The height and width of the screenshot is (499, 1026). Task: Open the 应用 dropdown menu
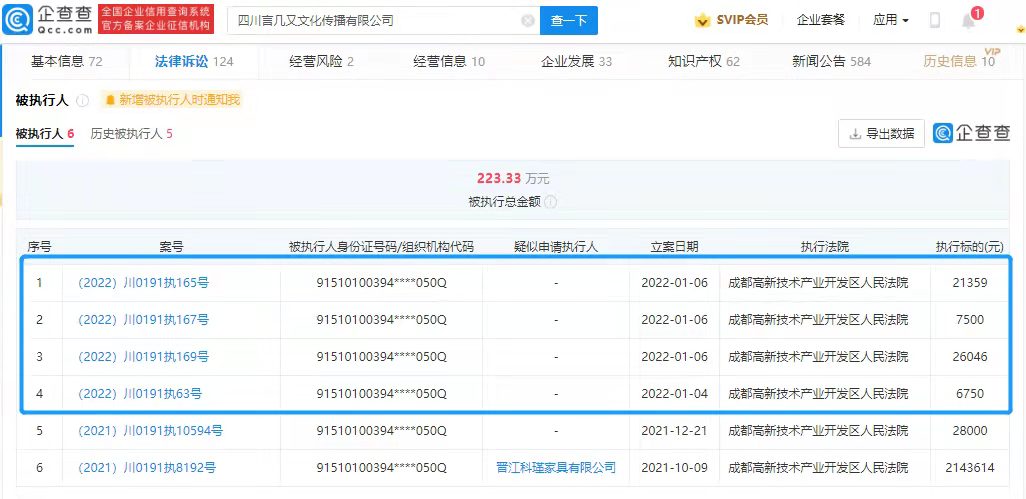pyautogui.click(x=891, y=20)
